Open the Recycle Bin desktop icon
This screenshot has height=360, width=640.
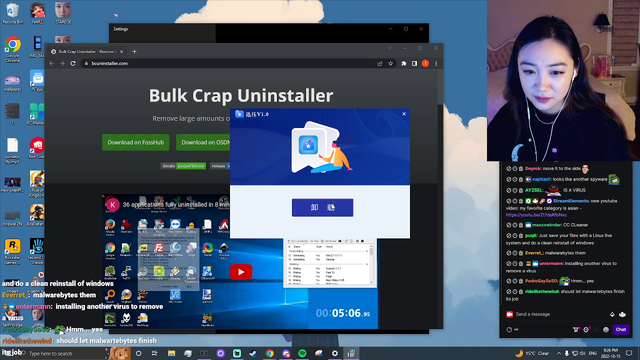coord(13,13)
